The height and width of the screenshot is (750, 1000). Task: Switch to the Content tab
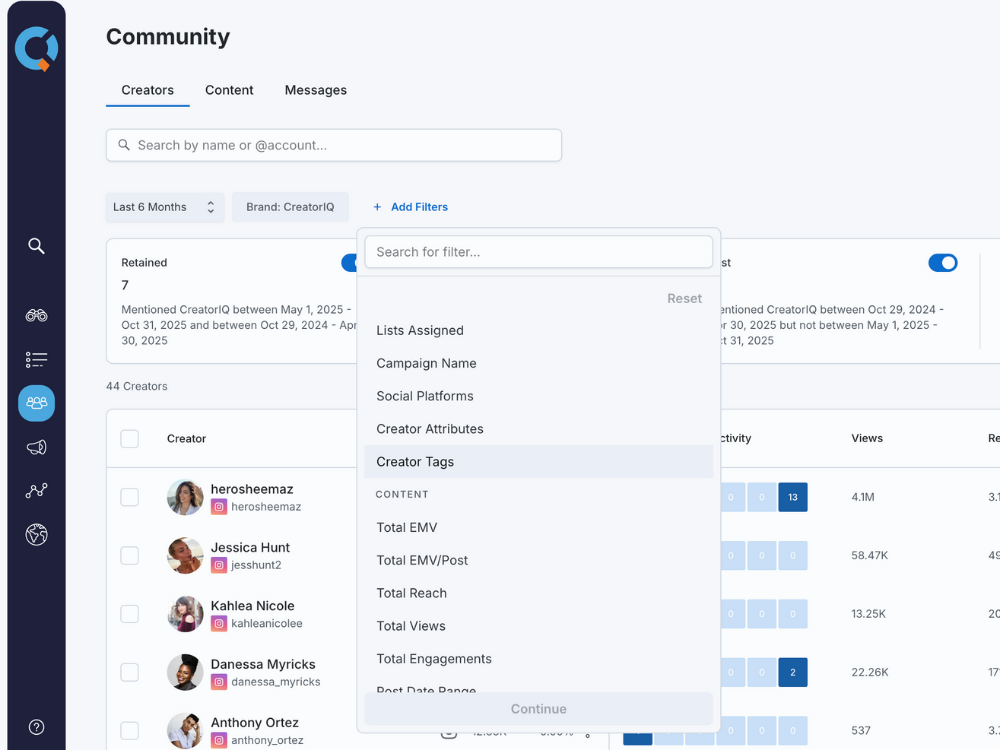point(229,90)
